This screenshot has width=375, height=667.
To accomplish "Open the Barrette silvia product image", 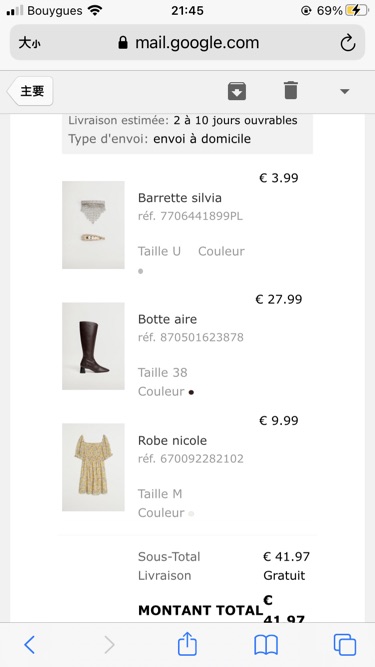I will 93,225.
